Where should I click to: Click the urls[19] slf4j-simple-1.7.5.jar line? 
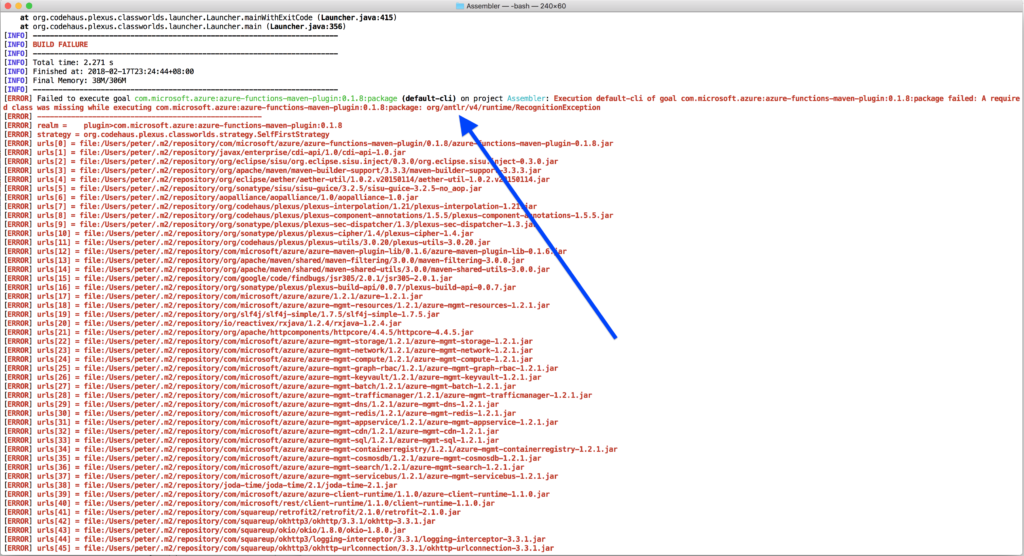pos(221,314)
